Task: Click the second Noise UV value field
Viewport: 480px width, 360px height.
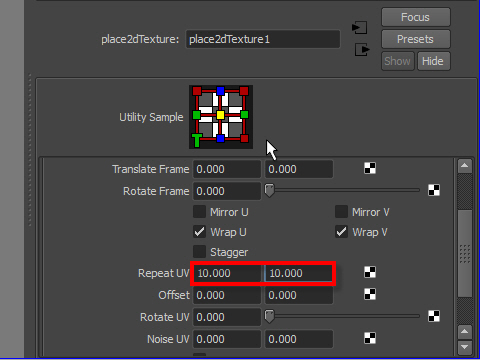Action: pyautogui.click(x=299, y=339)
